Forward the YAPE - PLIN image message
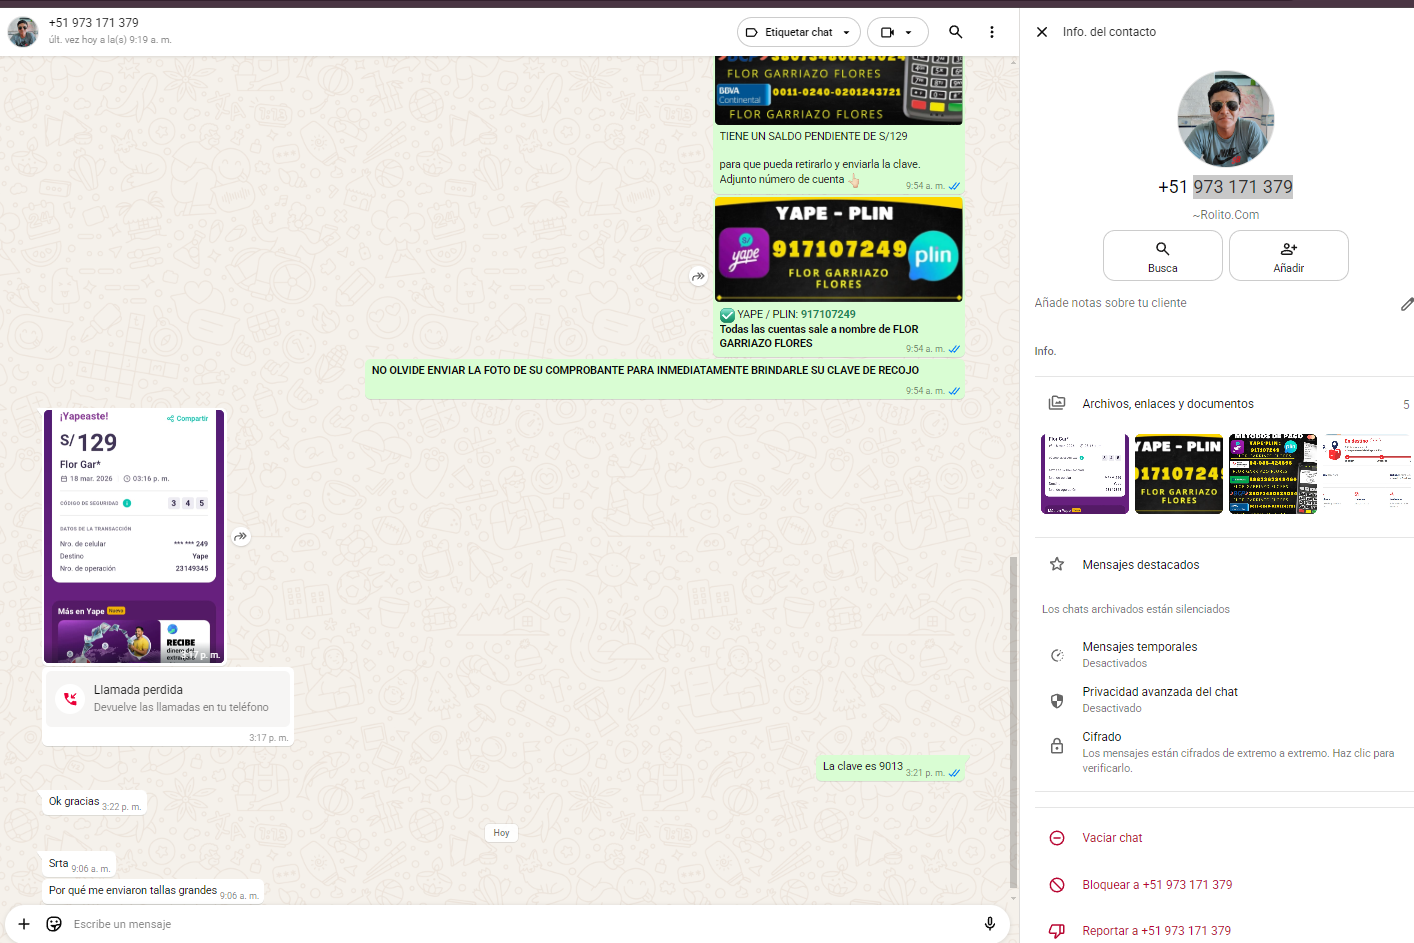Viewport: 1414px width, 943px height. point(698,277)
